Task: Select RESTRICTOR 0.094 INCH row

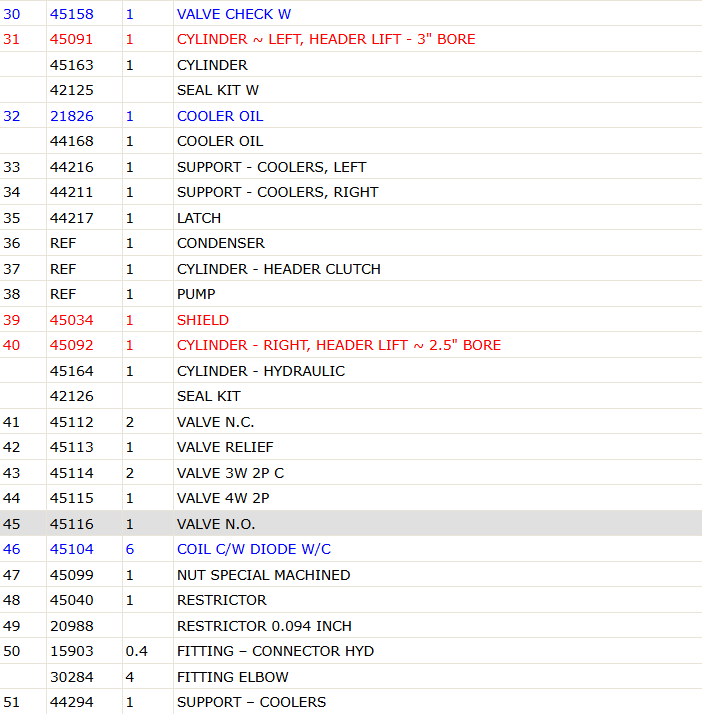Action: pos(351,626)
